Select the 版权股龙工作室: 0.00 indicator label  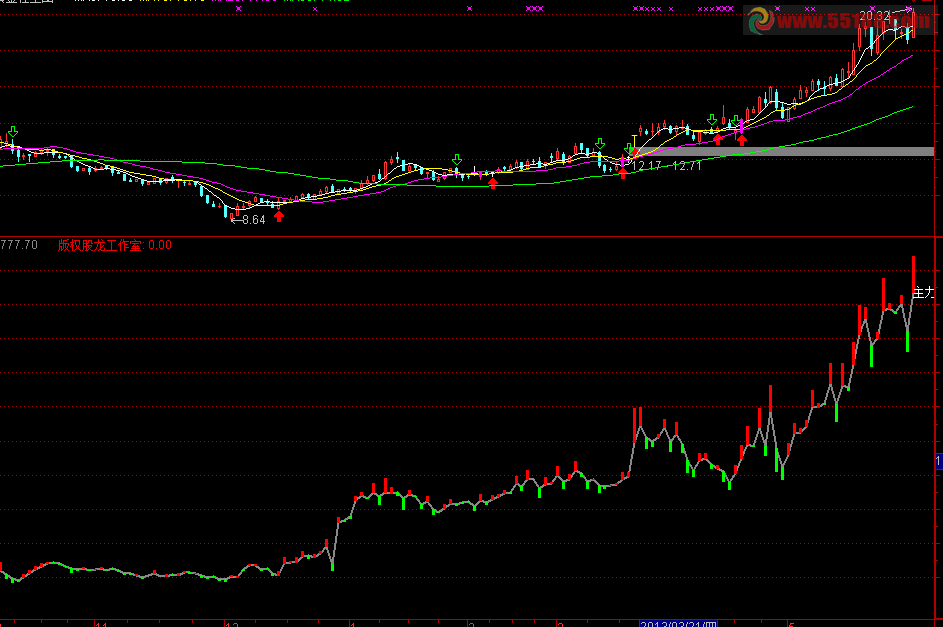(115, 245)
